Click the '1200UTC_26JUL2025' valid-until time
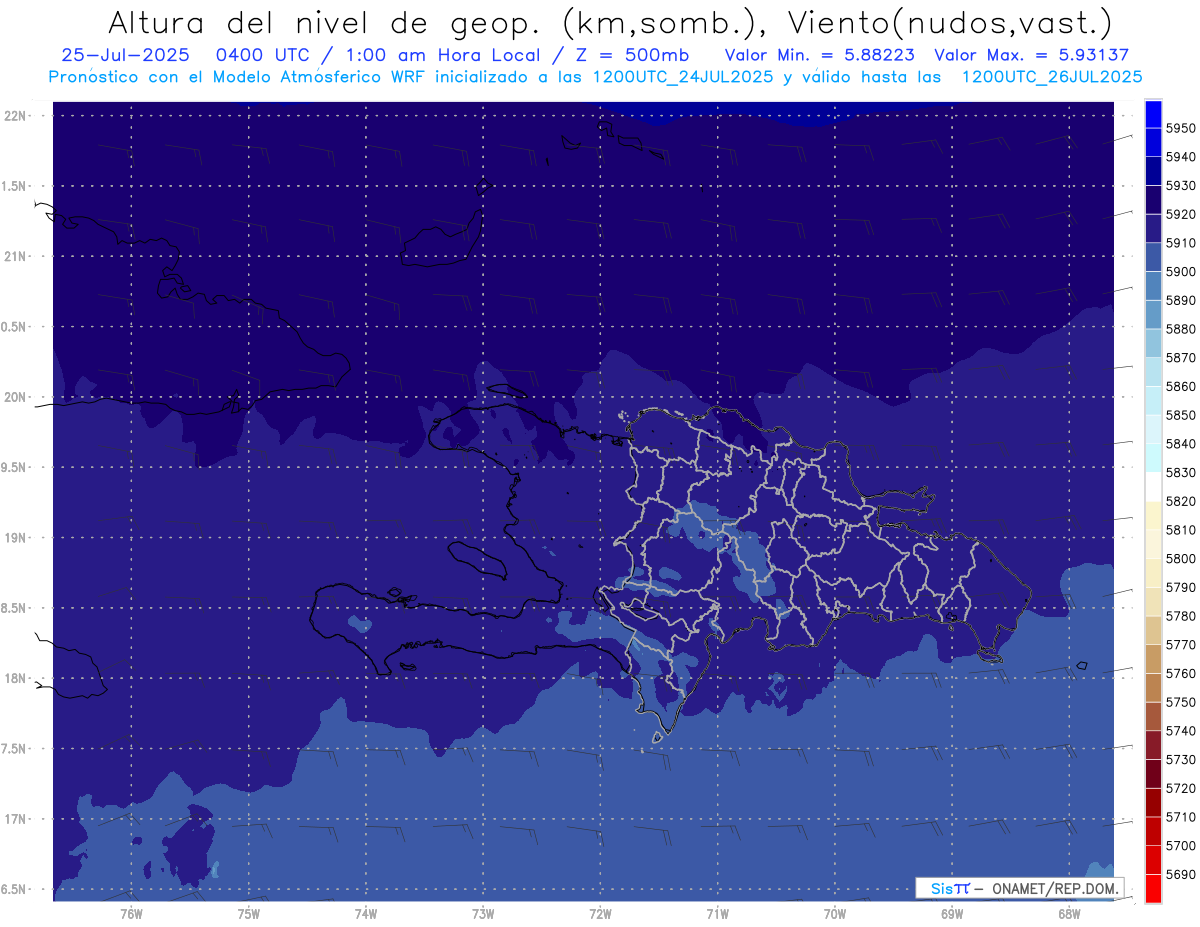Screen dimensions: 1200x927 [x=1052, y=76]
